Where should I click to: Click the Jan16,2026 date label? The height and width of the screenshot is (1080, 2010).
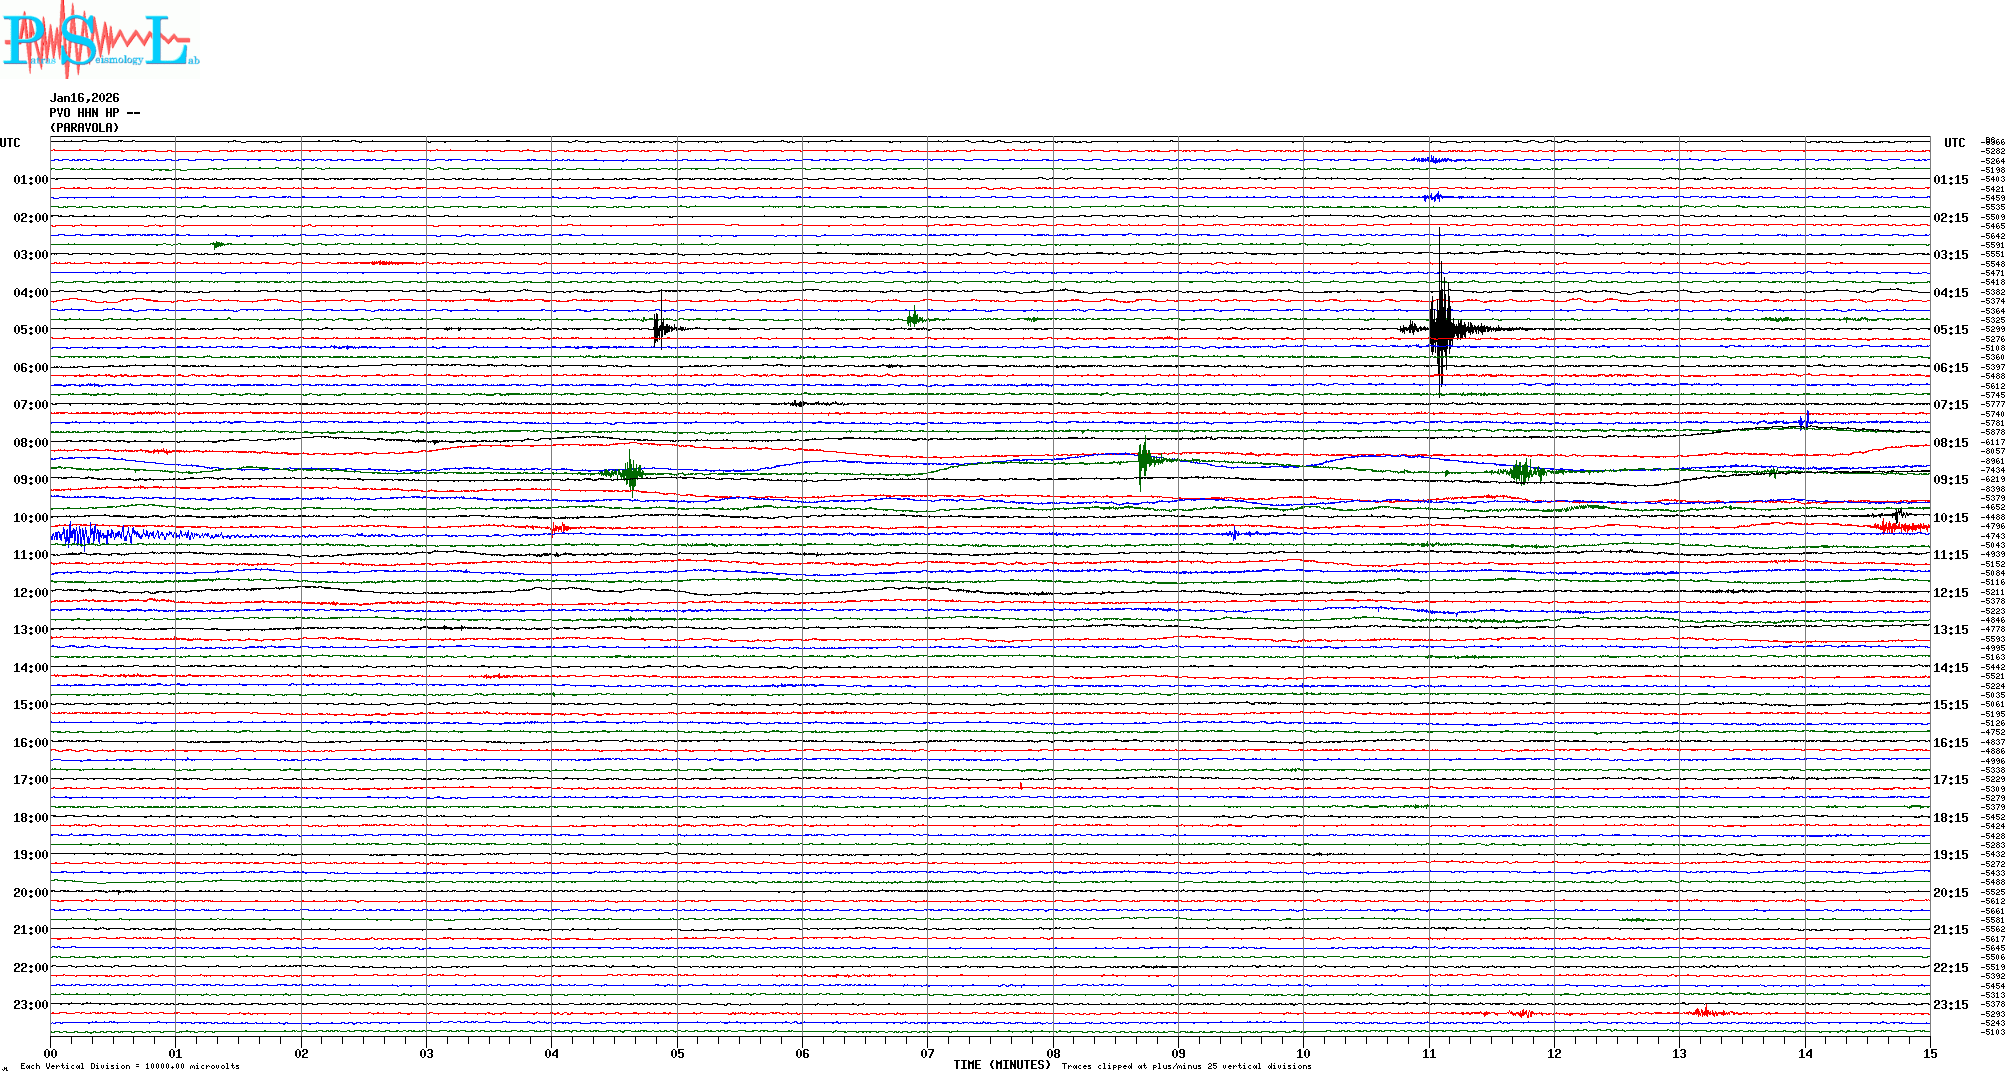(x=84, y=98)
